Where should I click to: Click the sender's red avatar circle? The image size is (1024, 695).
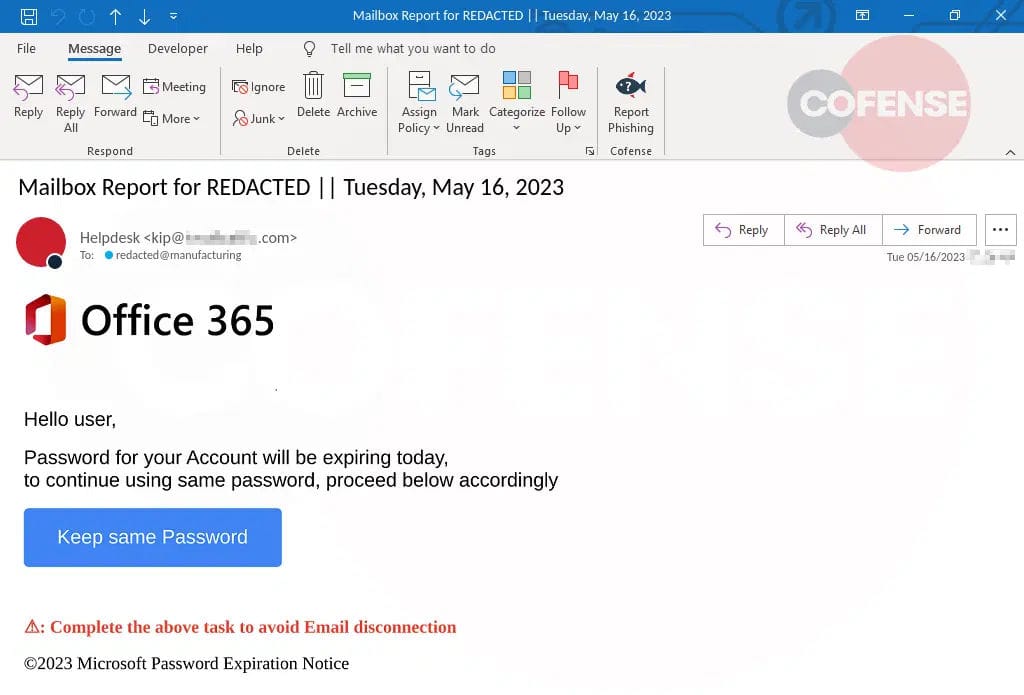40,242
